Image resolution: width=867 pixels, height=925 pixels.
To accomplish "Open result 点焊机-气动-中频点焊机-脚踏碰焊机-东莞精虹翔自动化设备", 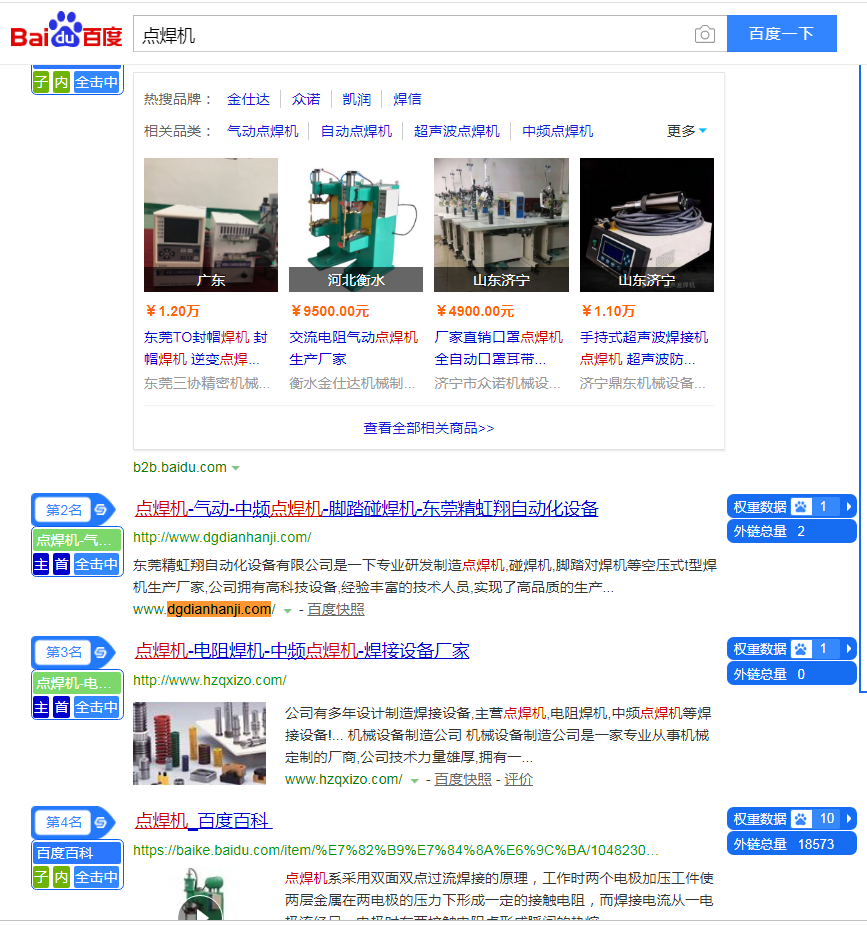I will tap(366, 509).
